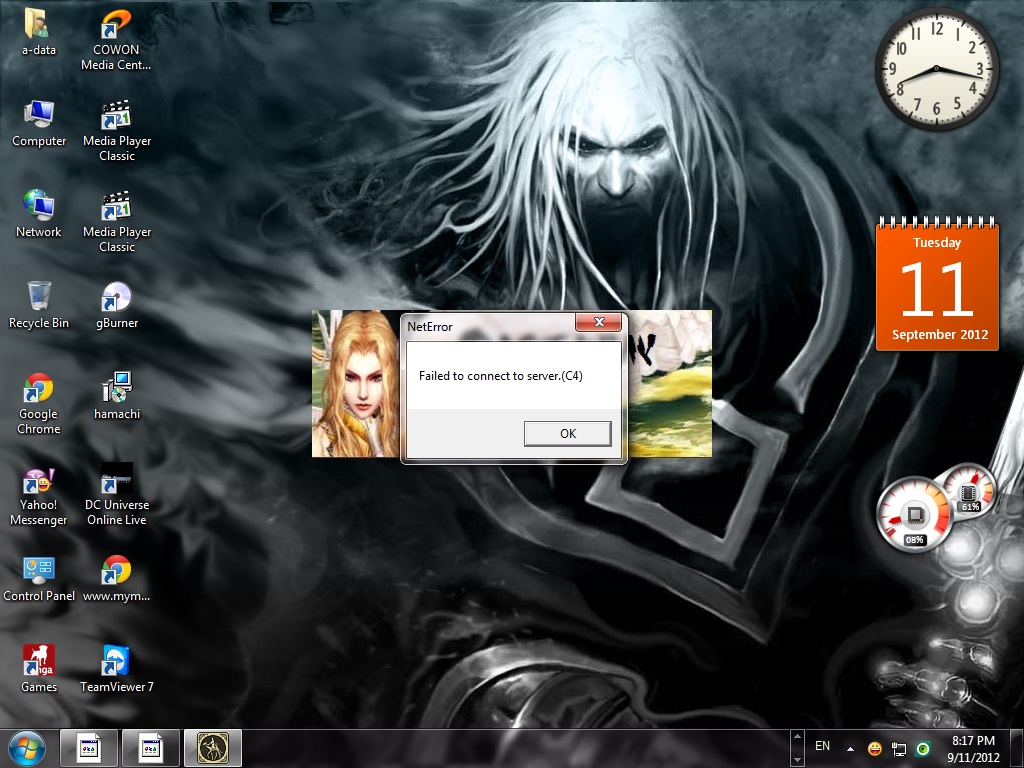Close the NetError dialog window
Screen dimensions: 1024x768
coord(598,322)
